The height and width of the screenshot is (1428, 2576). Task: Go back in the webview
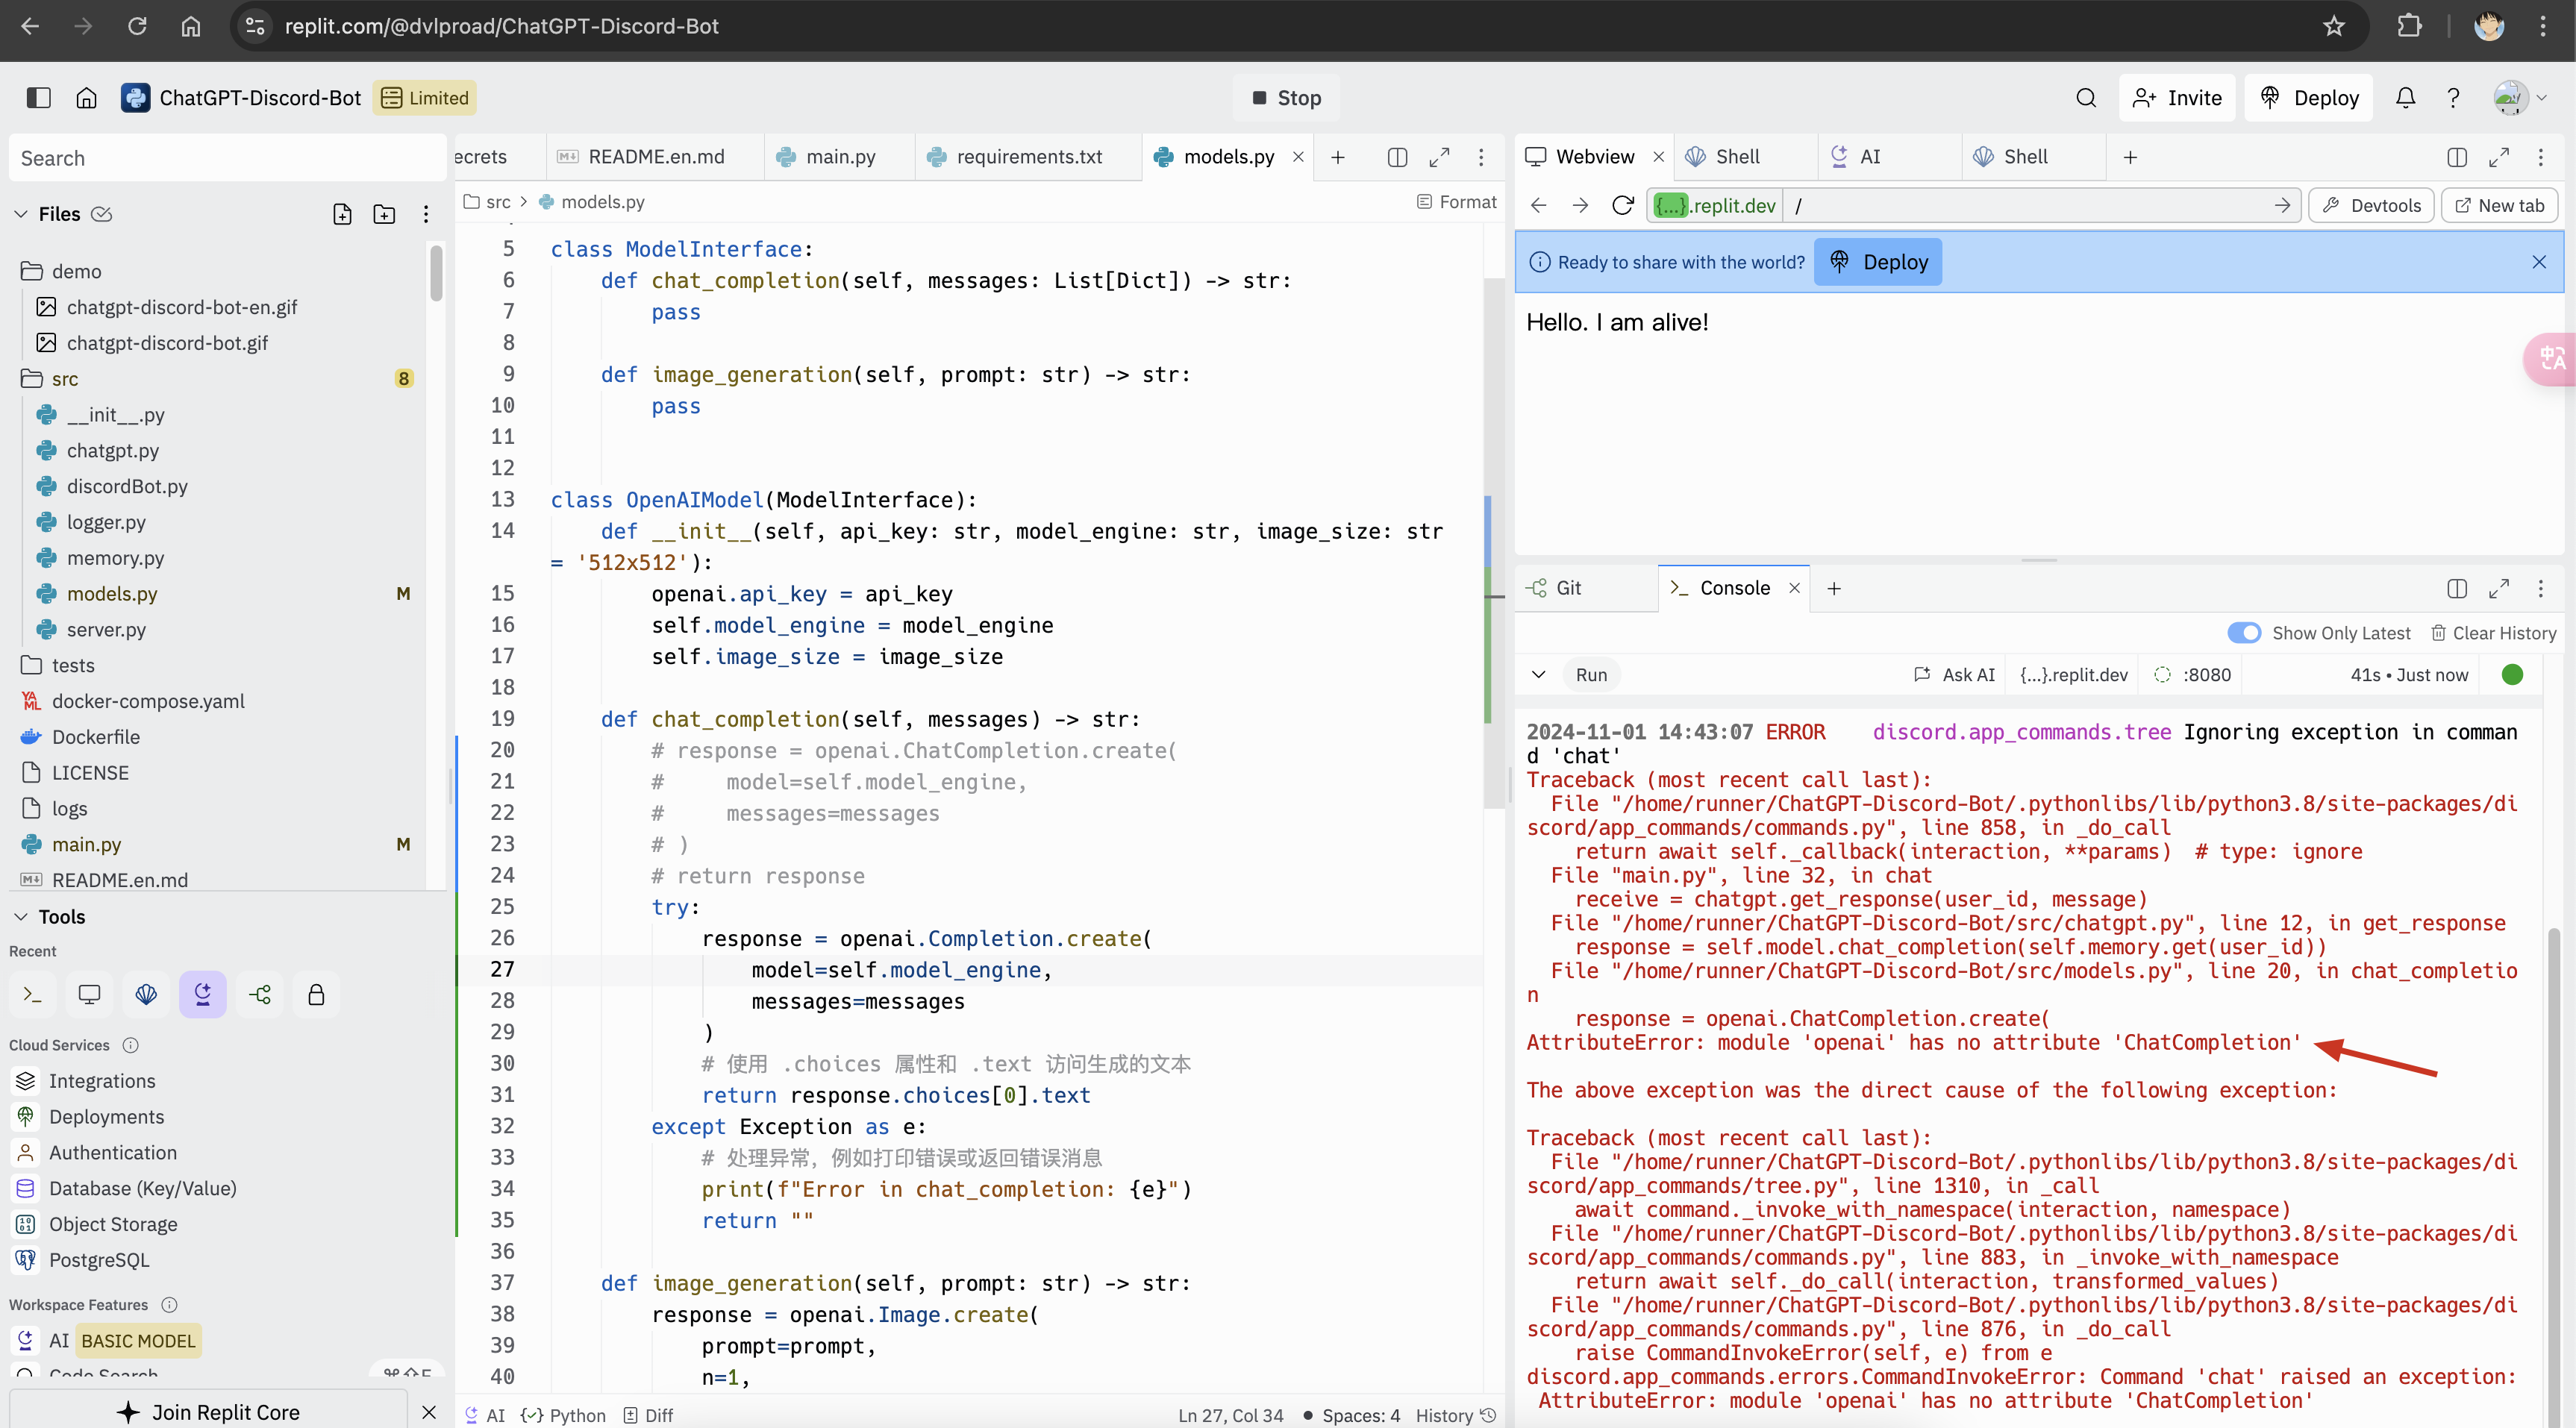coord(1539,205)
